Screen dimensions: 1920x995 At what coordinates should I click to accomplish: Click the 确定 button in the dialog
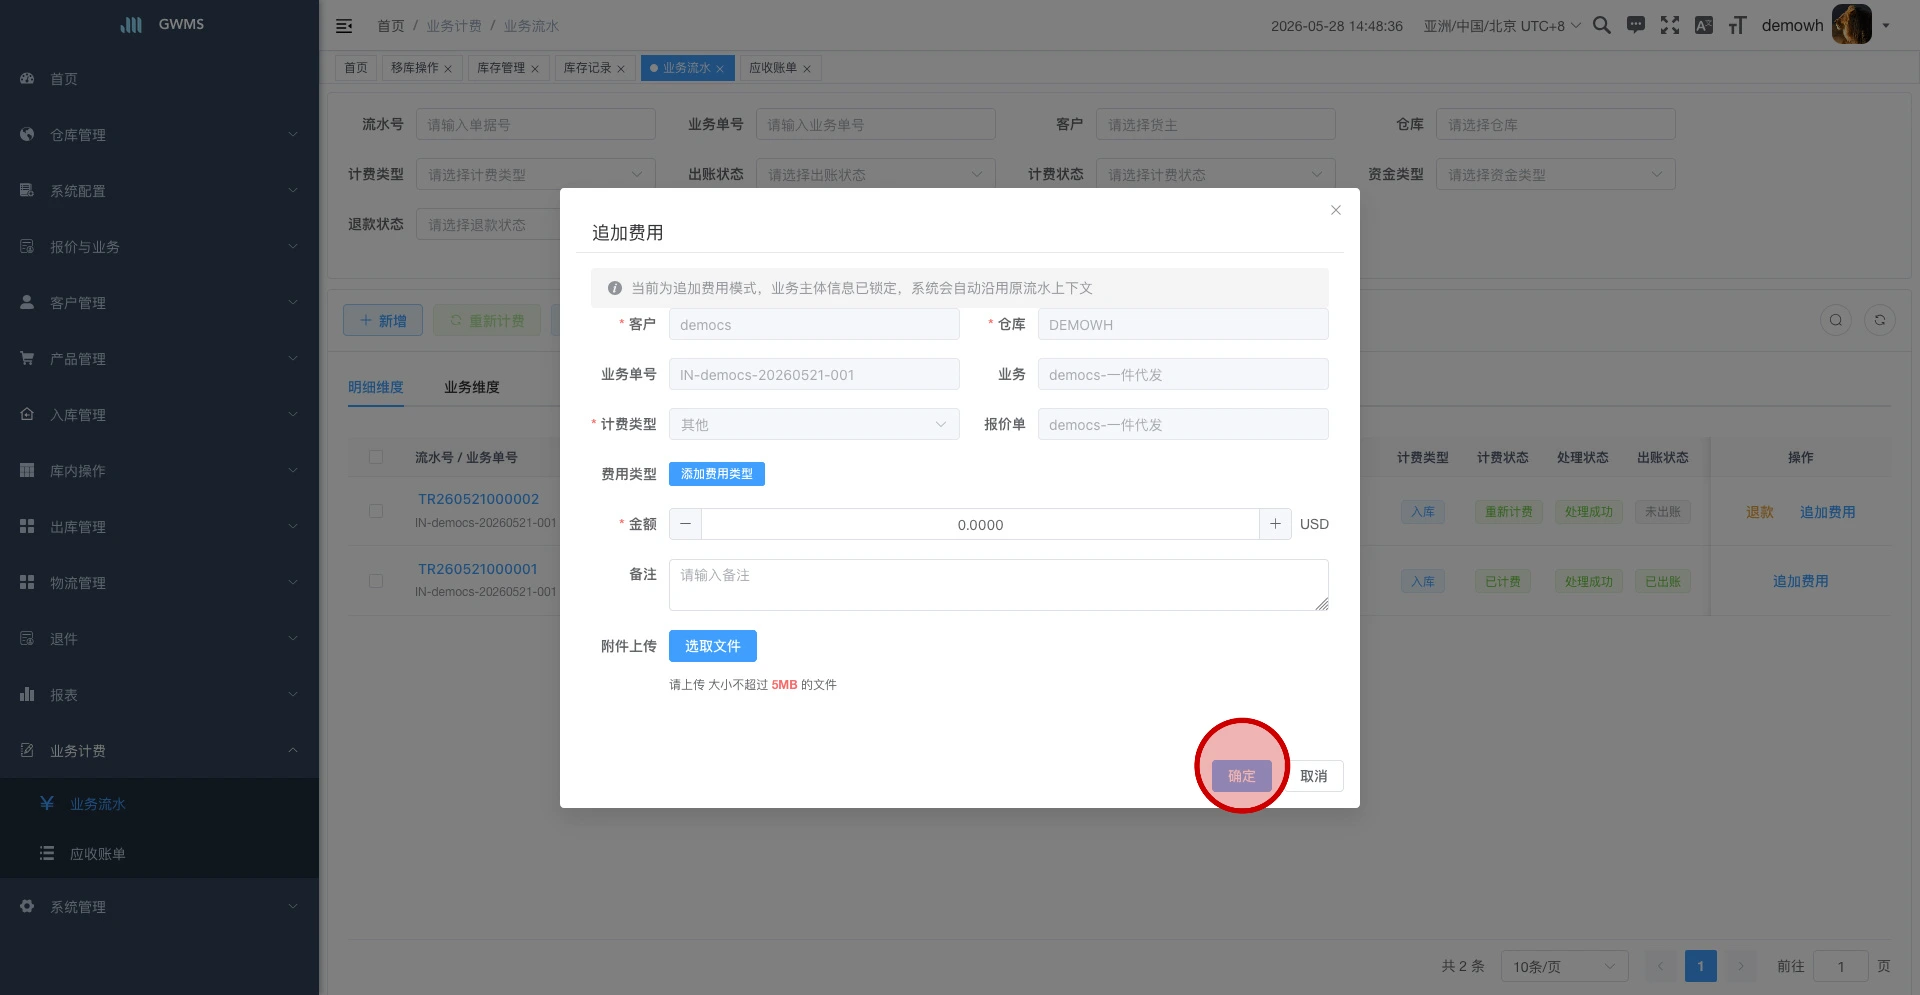(1242, 776)
